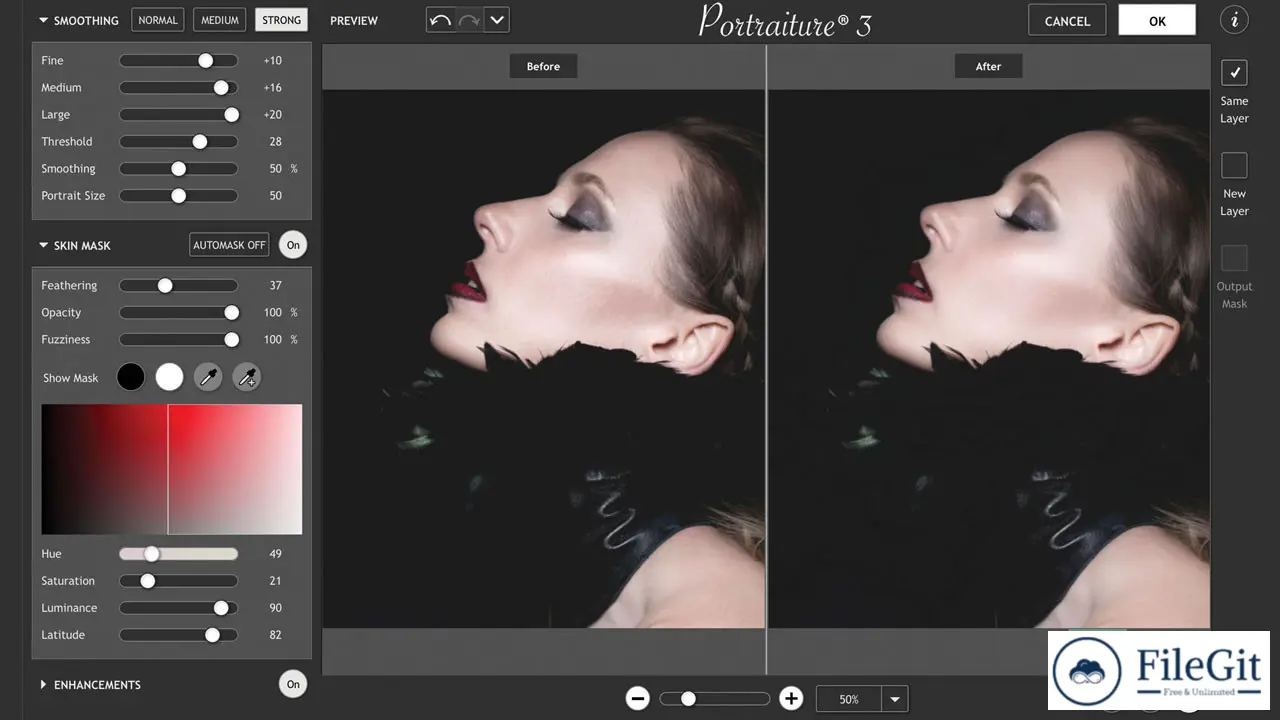Click the Fine slider handle
Viewport: 1280px width, 720px height.
[x=206, y=61]
